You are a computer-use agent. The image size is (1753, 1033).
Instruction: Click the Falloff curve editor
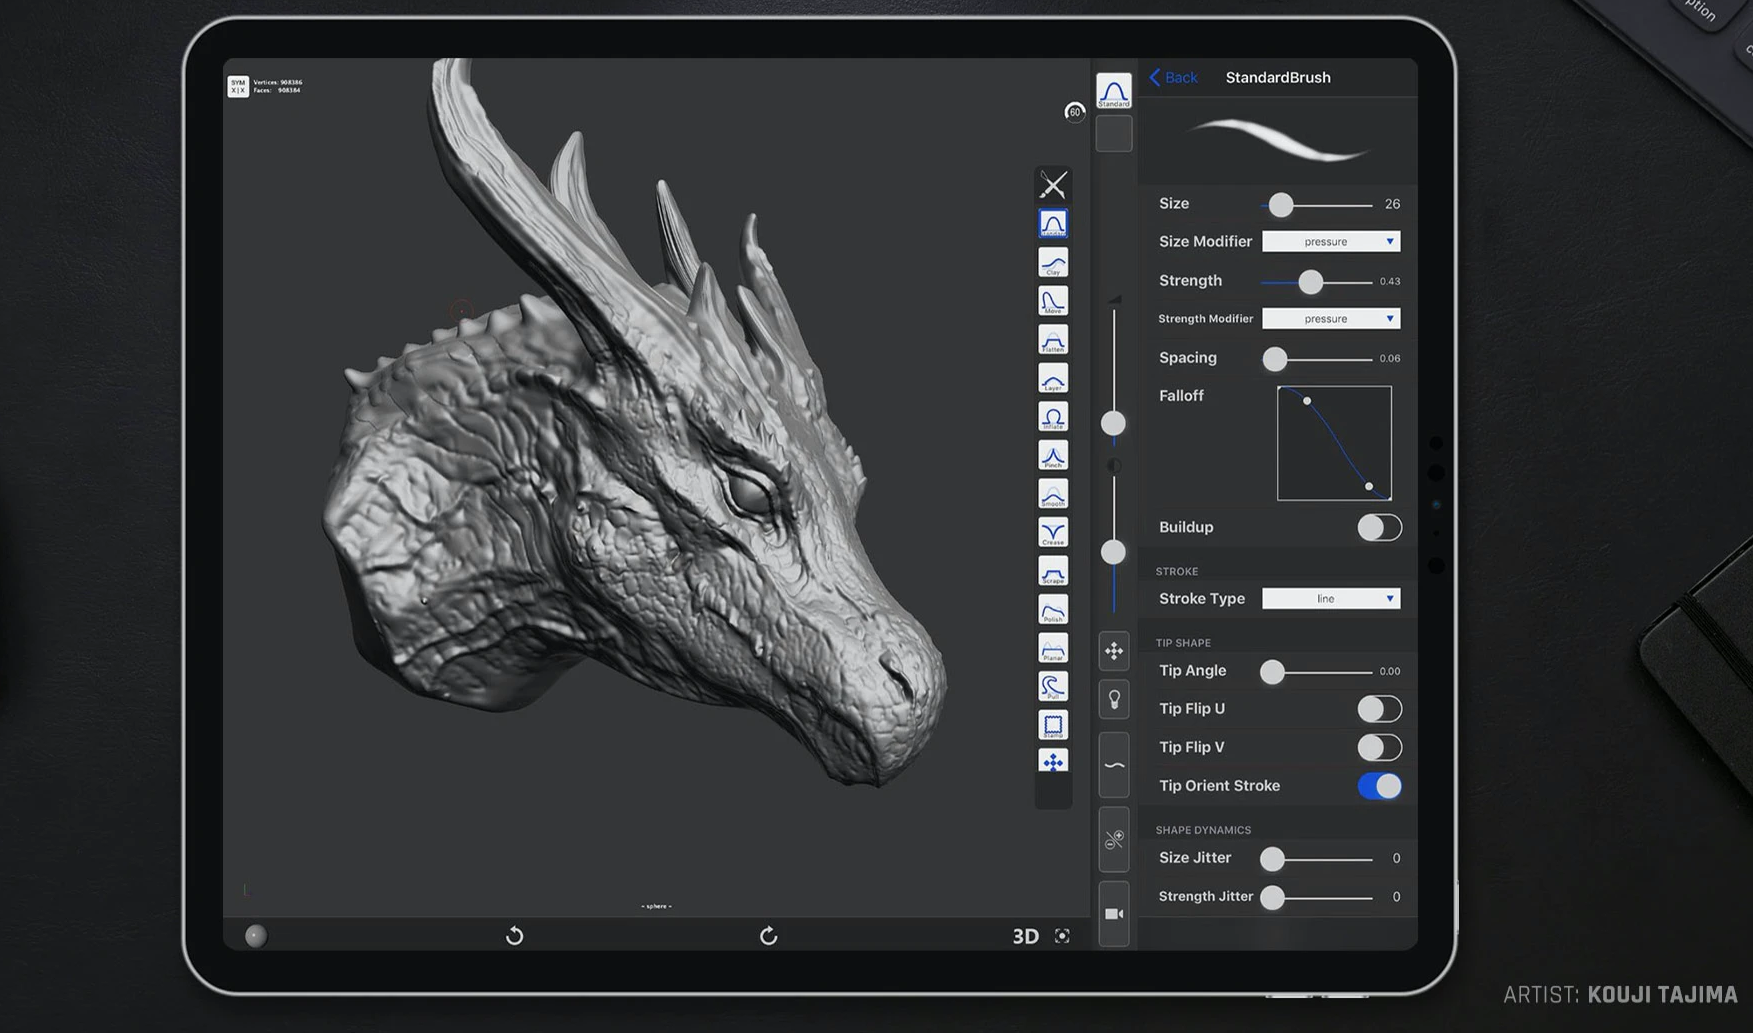1334,443
